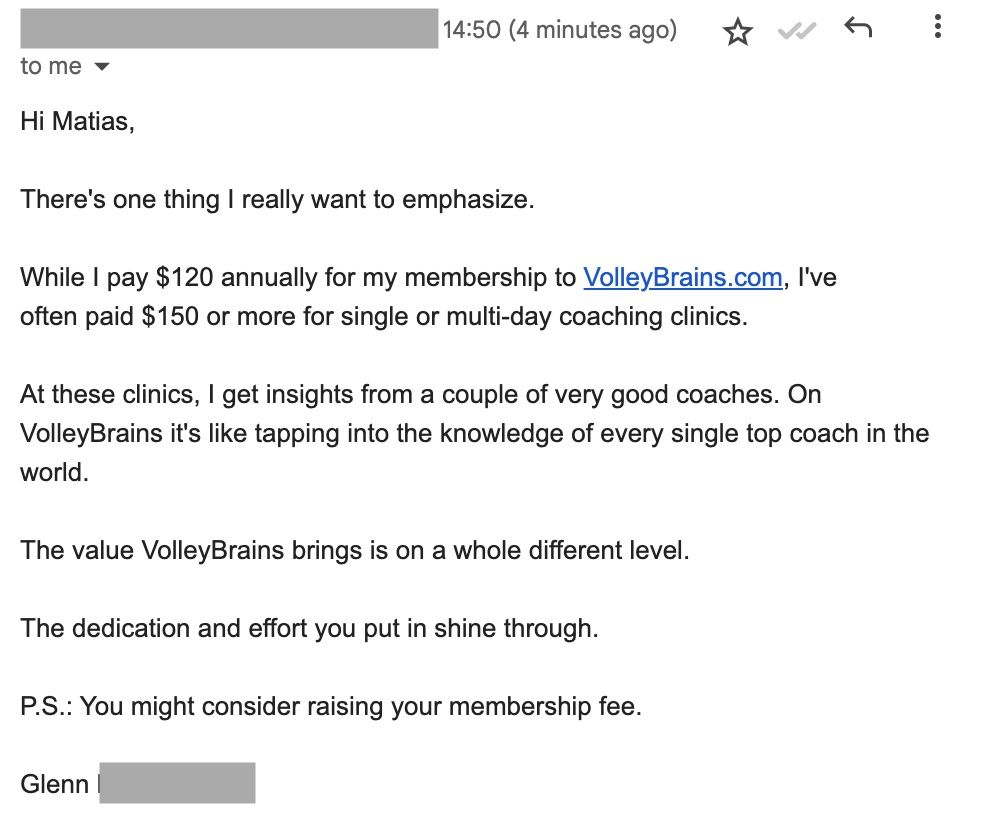Click "The dedication and effort" sentence
Image resolution: width=986 pixels, height=816 pixels.
point(309,628)
